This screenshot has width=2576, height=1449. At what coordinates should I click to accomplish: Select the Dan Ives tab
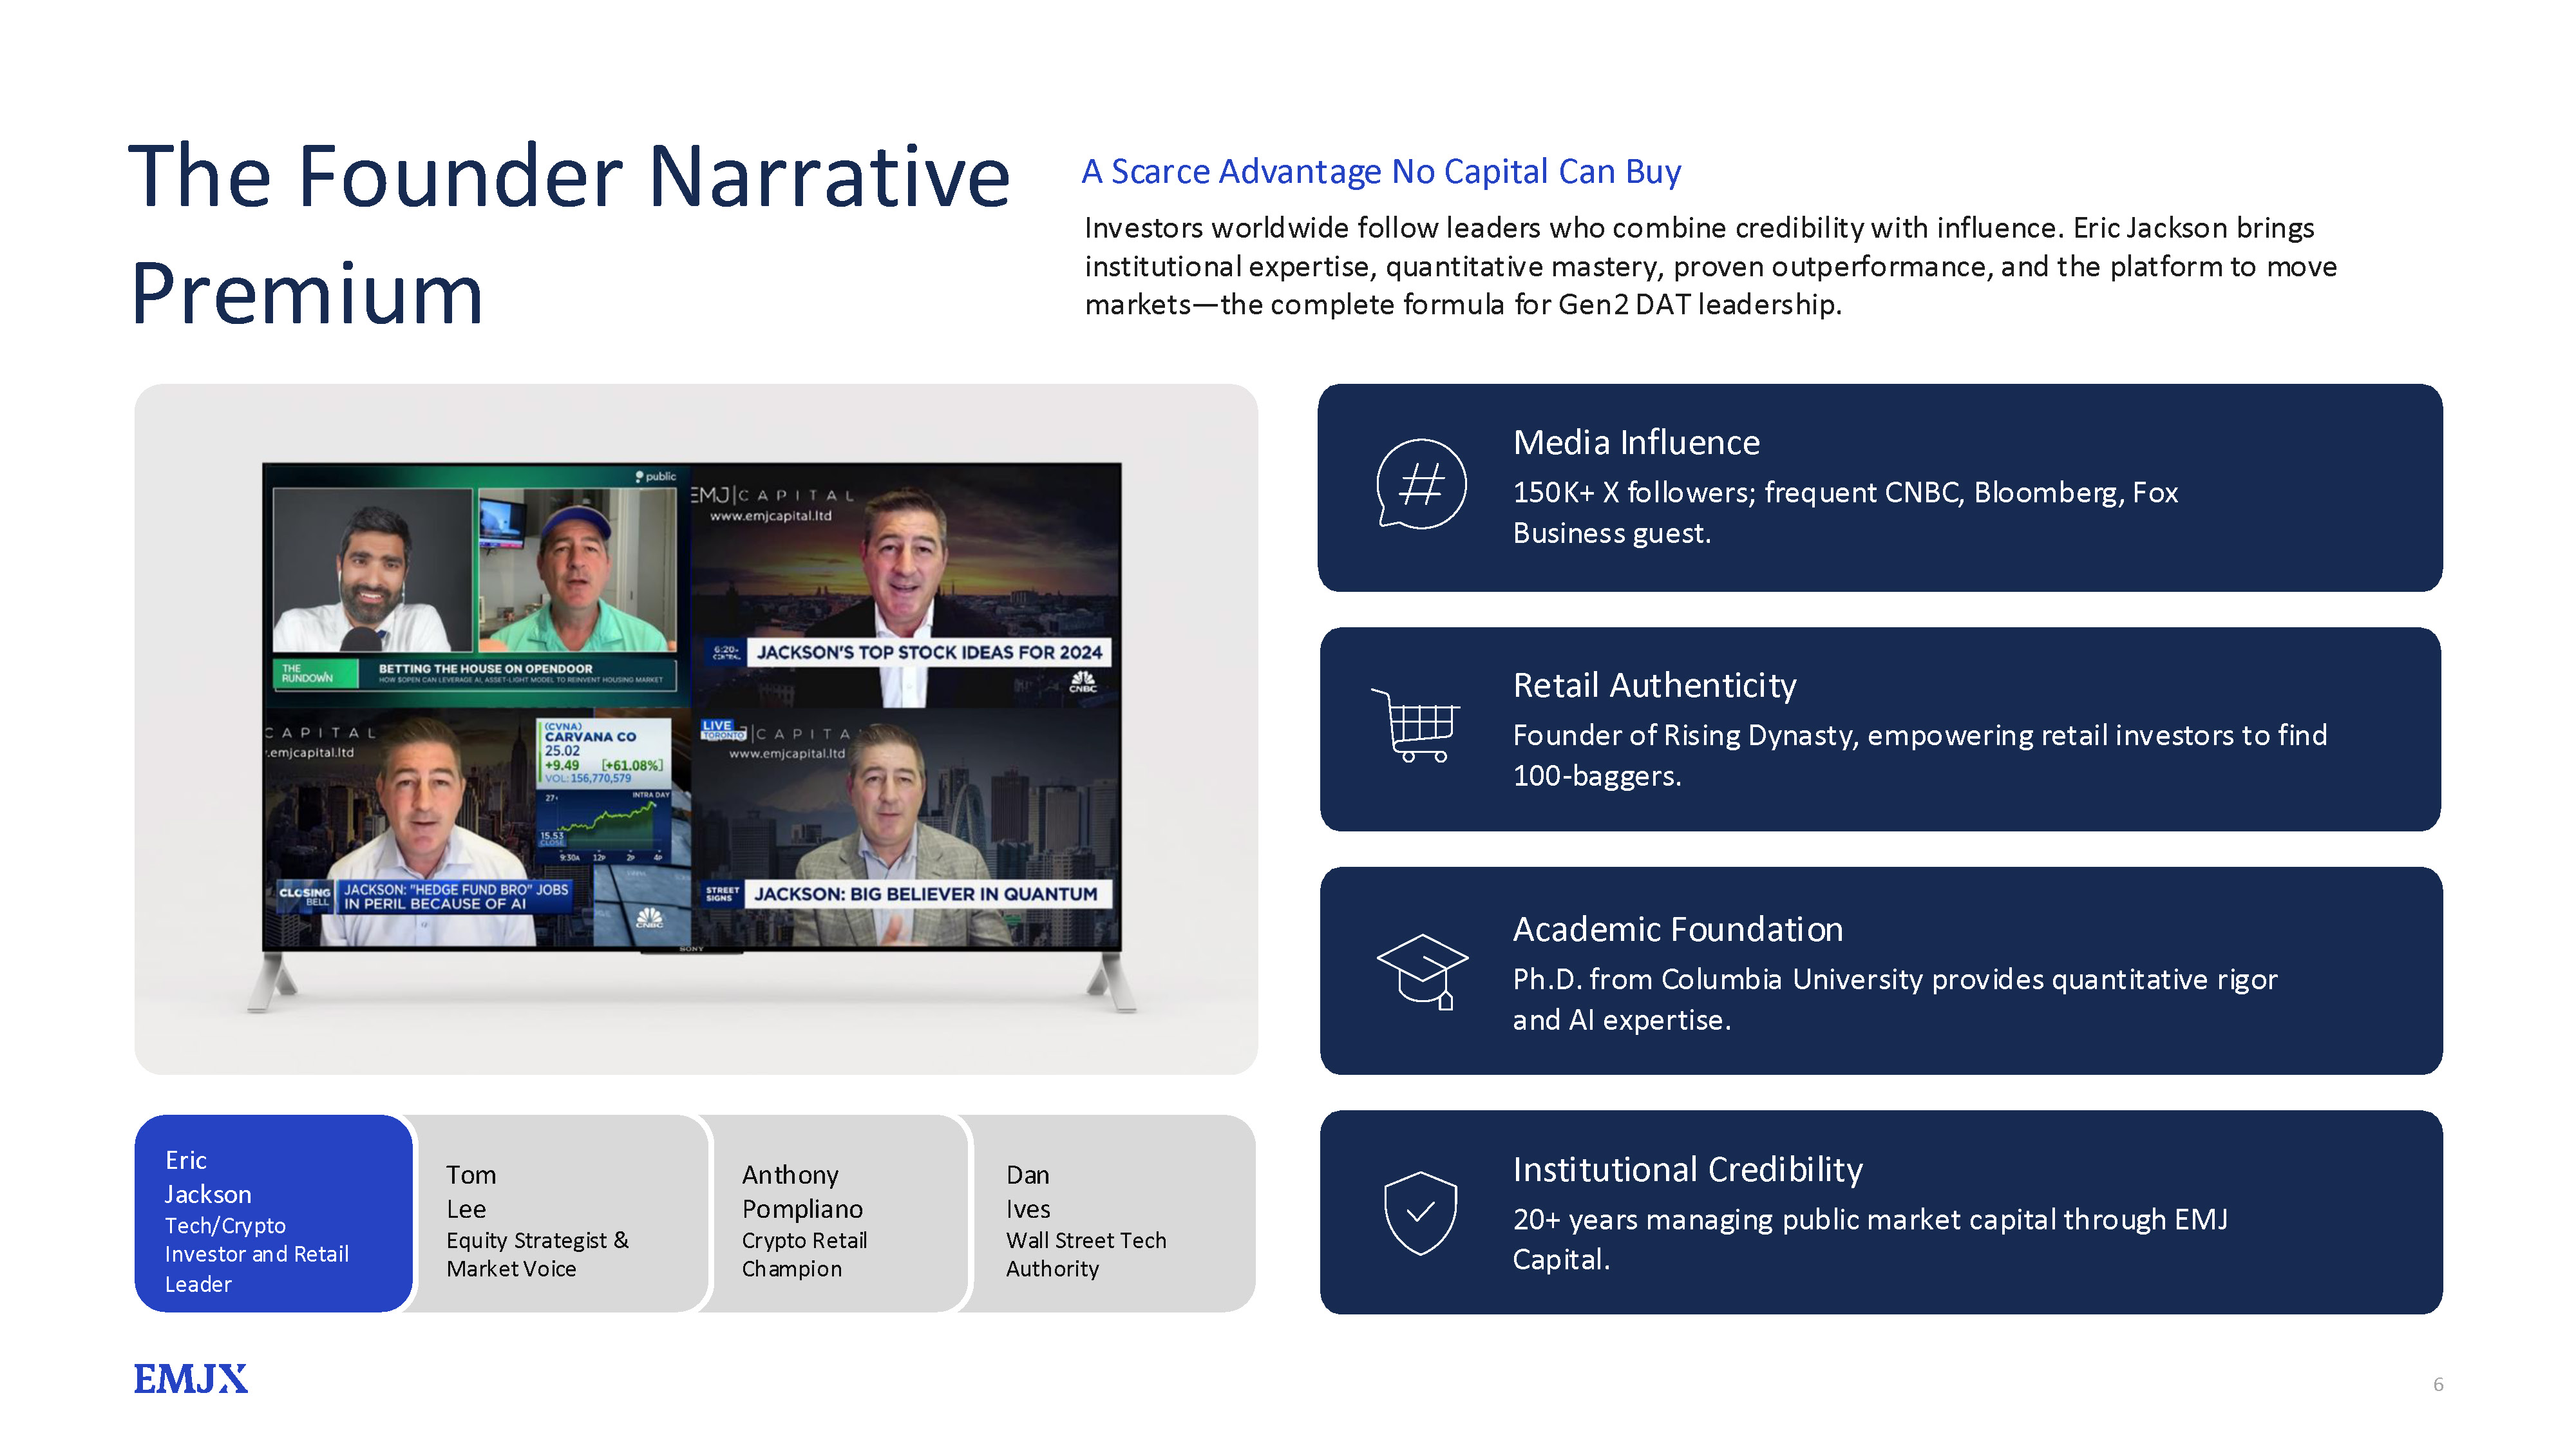1110,1213
